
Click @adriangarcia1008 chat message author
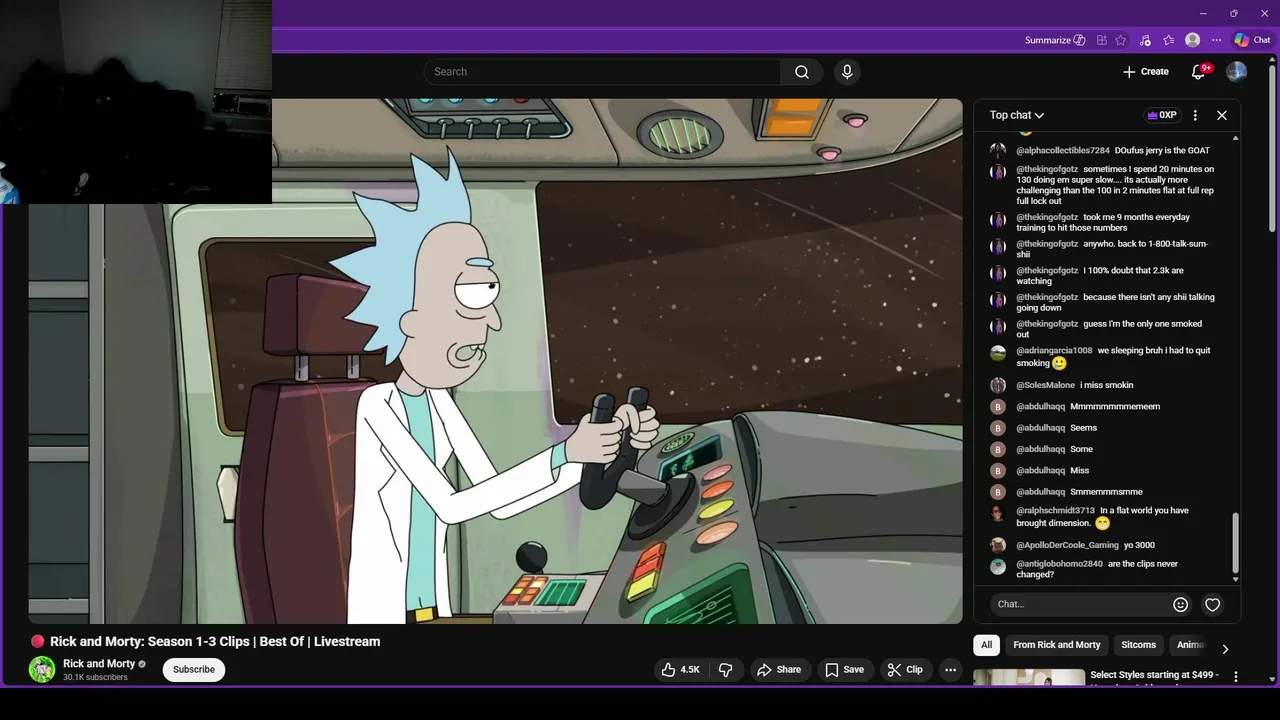1054,351
